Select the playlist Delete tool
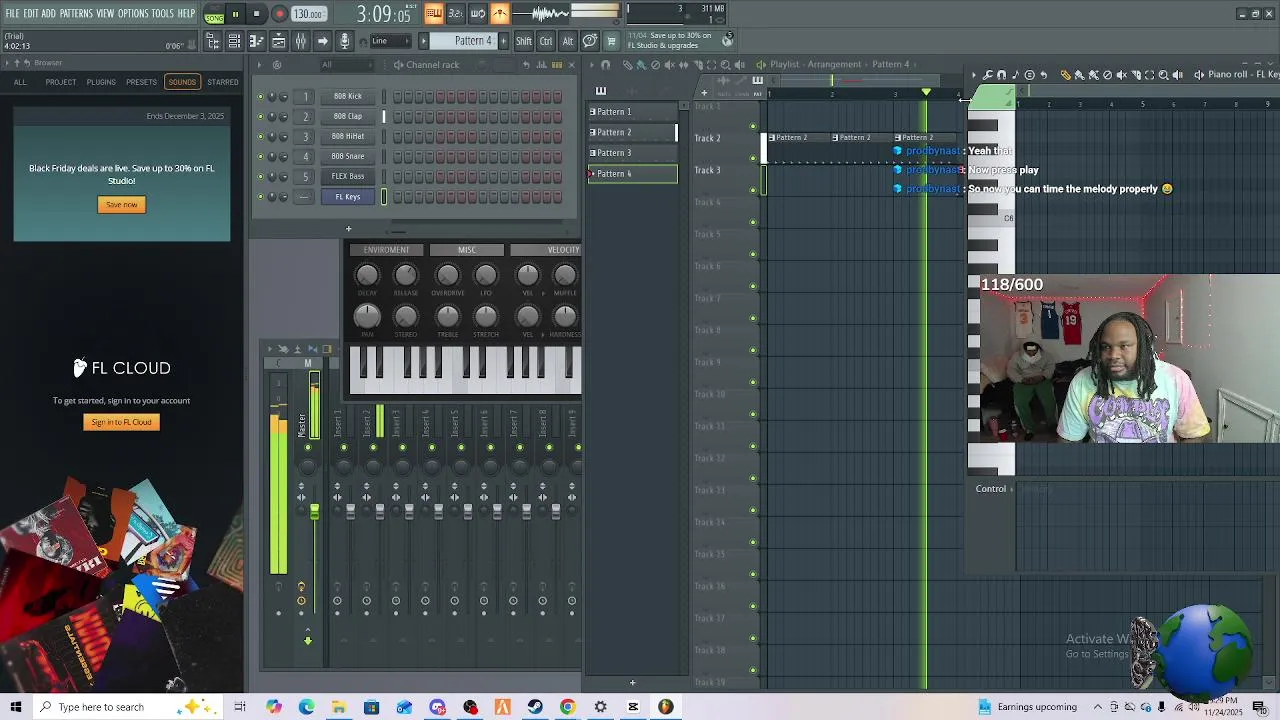1280x720 pixels. (655, 65)
